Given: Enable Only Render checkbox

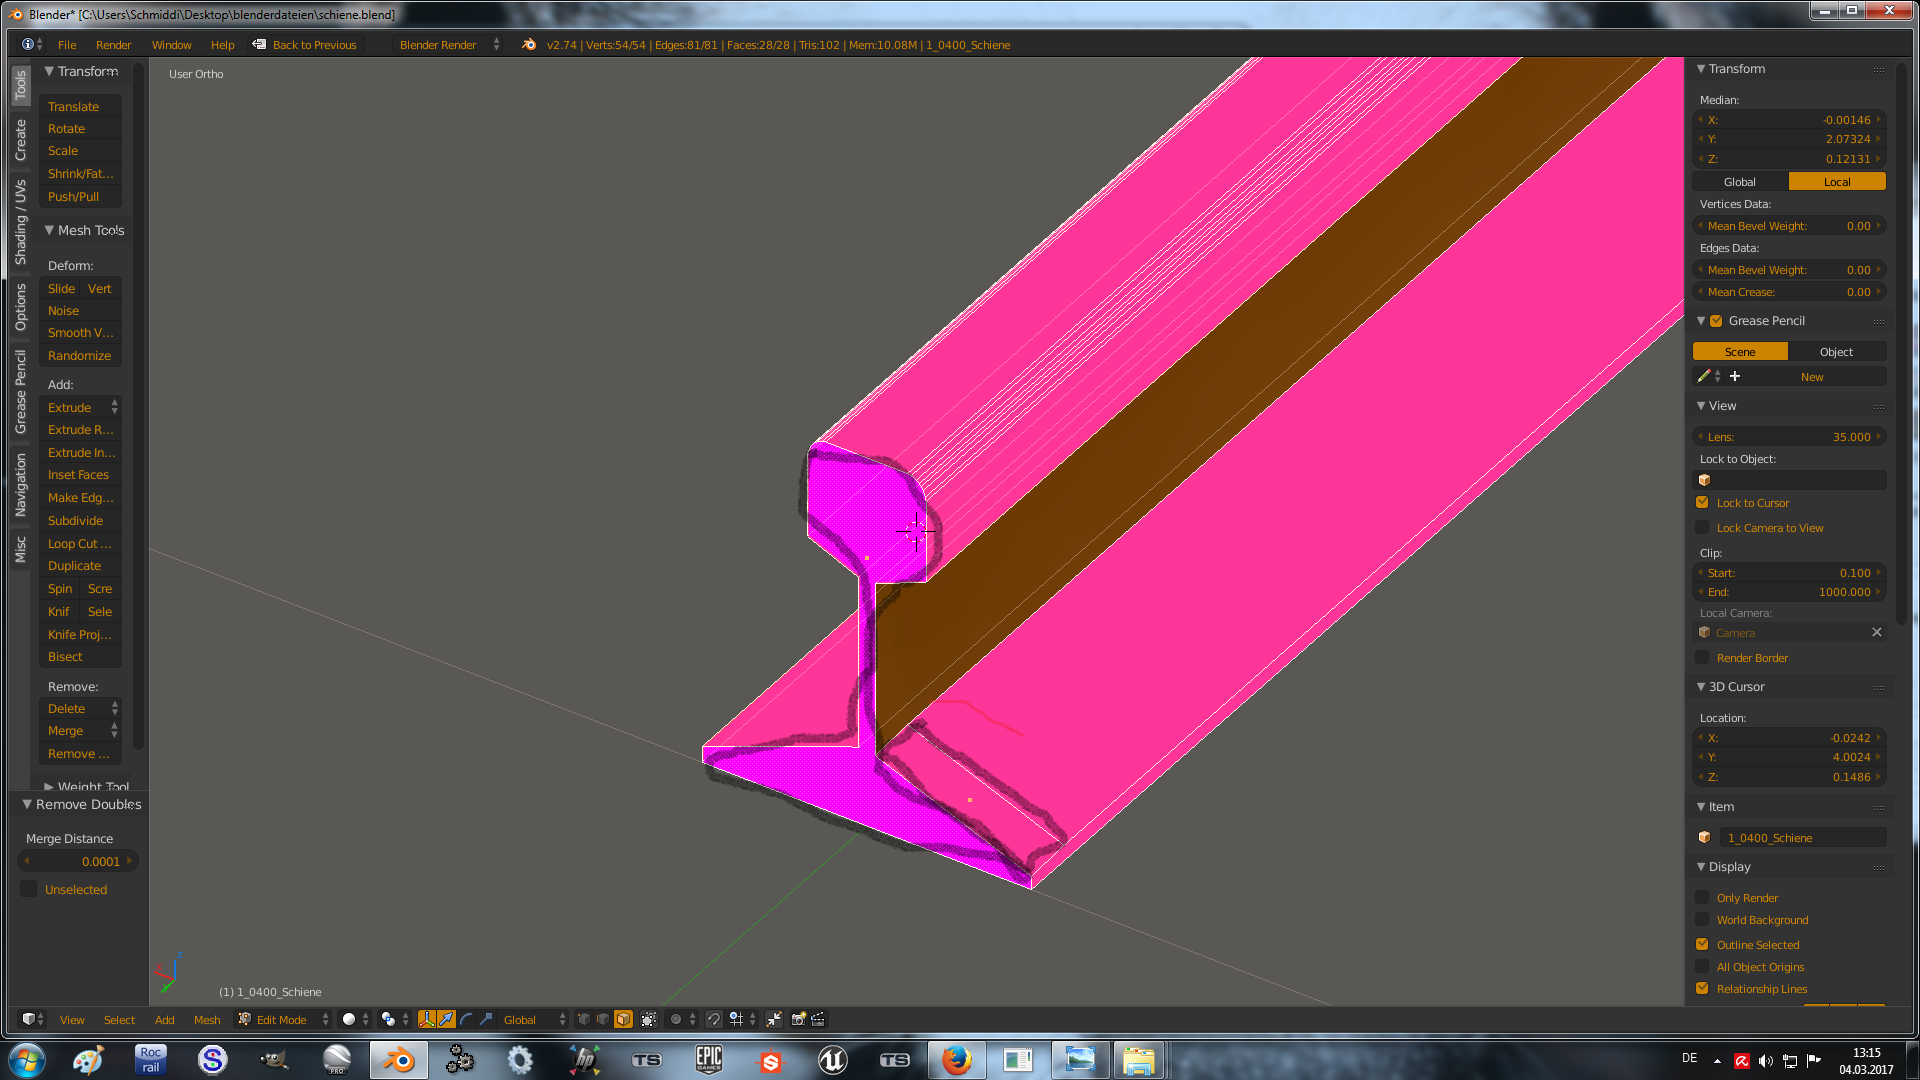Looking at the screenshot, I should tap(1702, 898).
